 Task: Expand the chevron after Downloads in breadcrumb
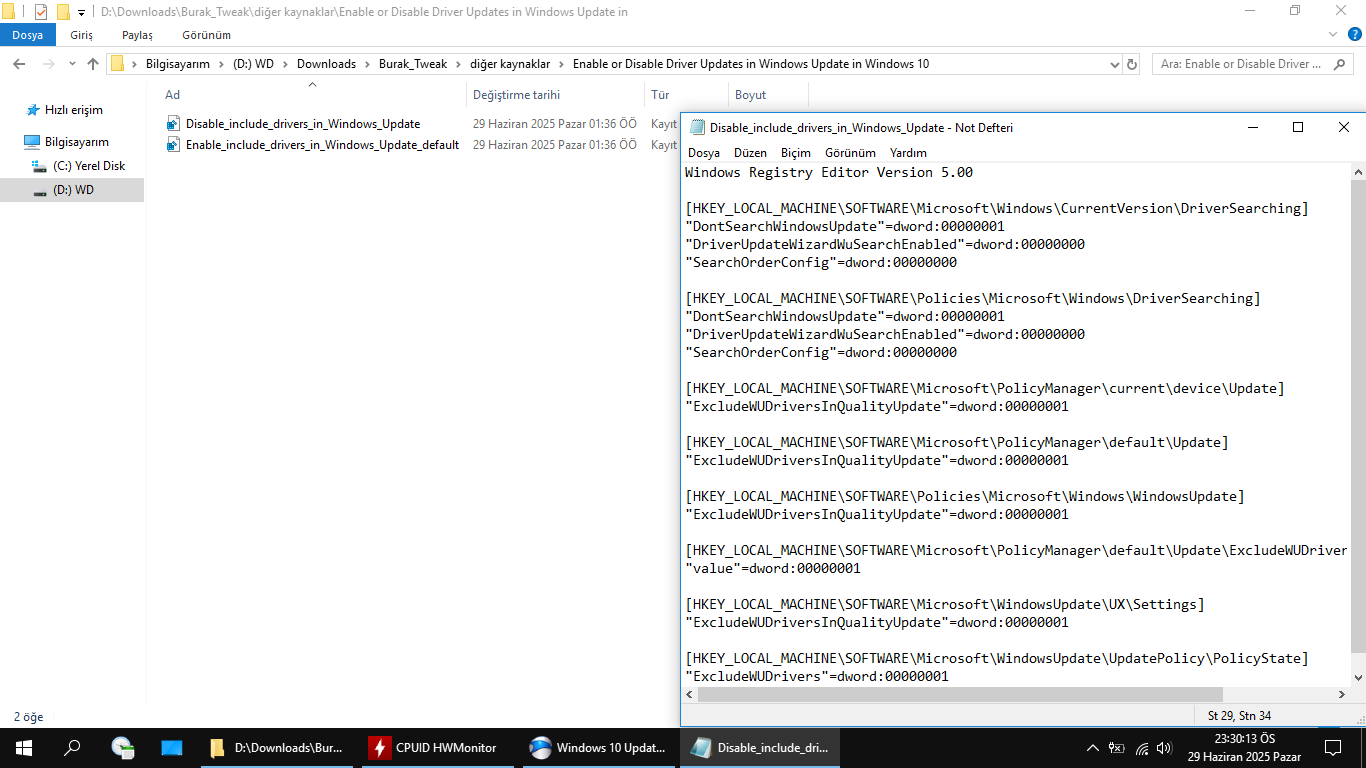click(x=367, y=64)
